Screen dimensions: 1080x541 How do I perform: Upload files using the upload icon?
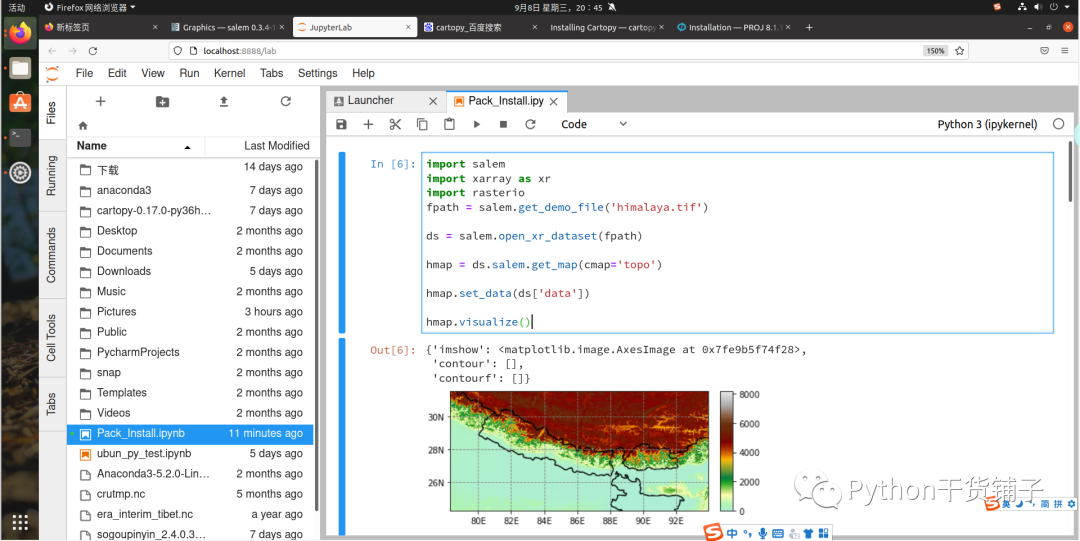(224, 101)
